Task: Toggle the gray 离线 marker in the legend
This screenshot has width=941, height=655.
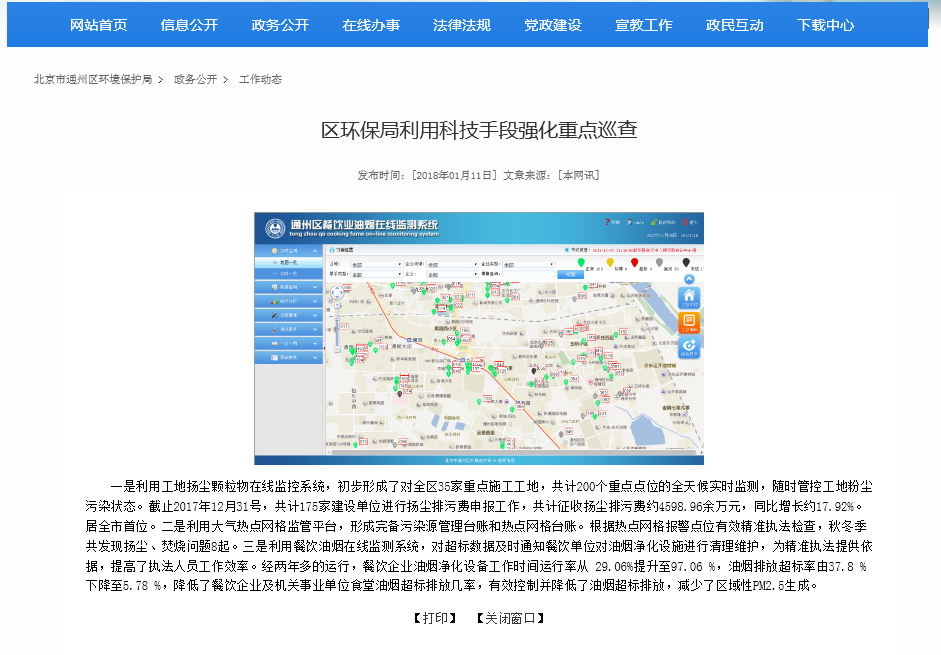Action: click(x=660, y=263)
